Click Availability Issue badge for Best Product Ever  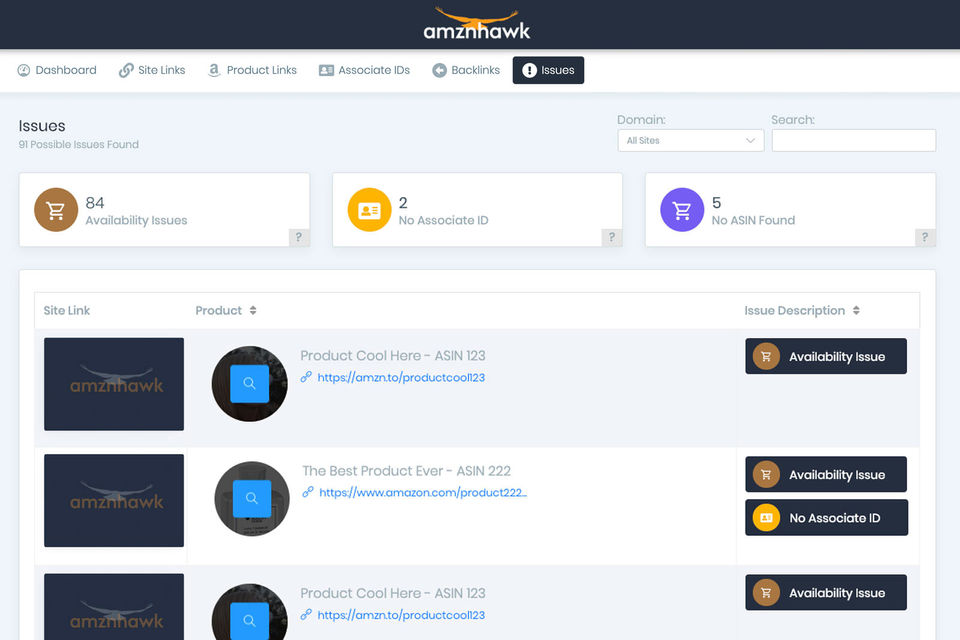coord(826,475)
